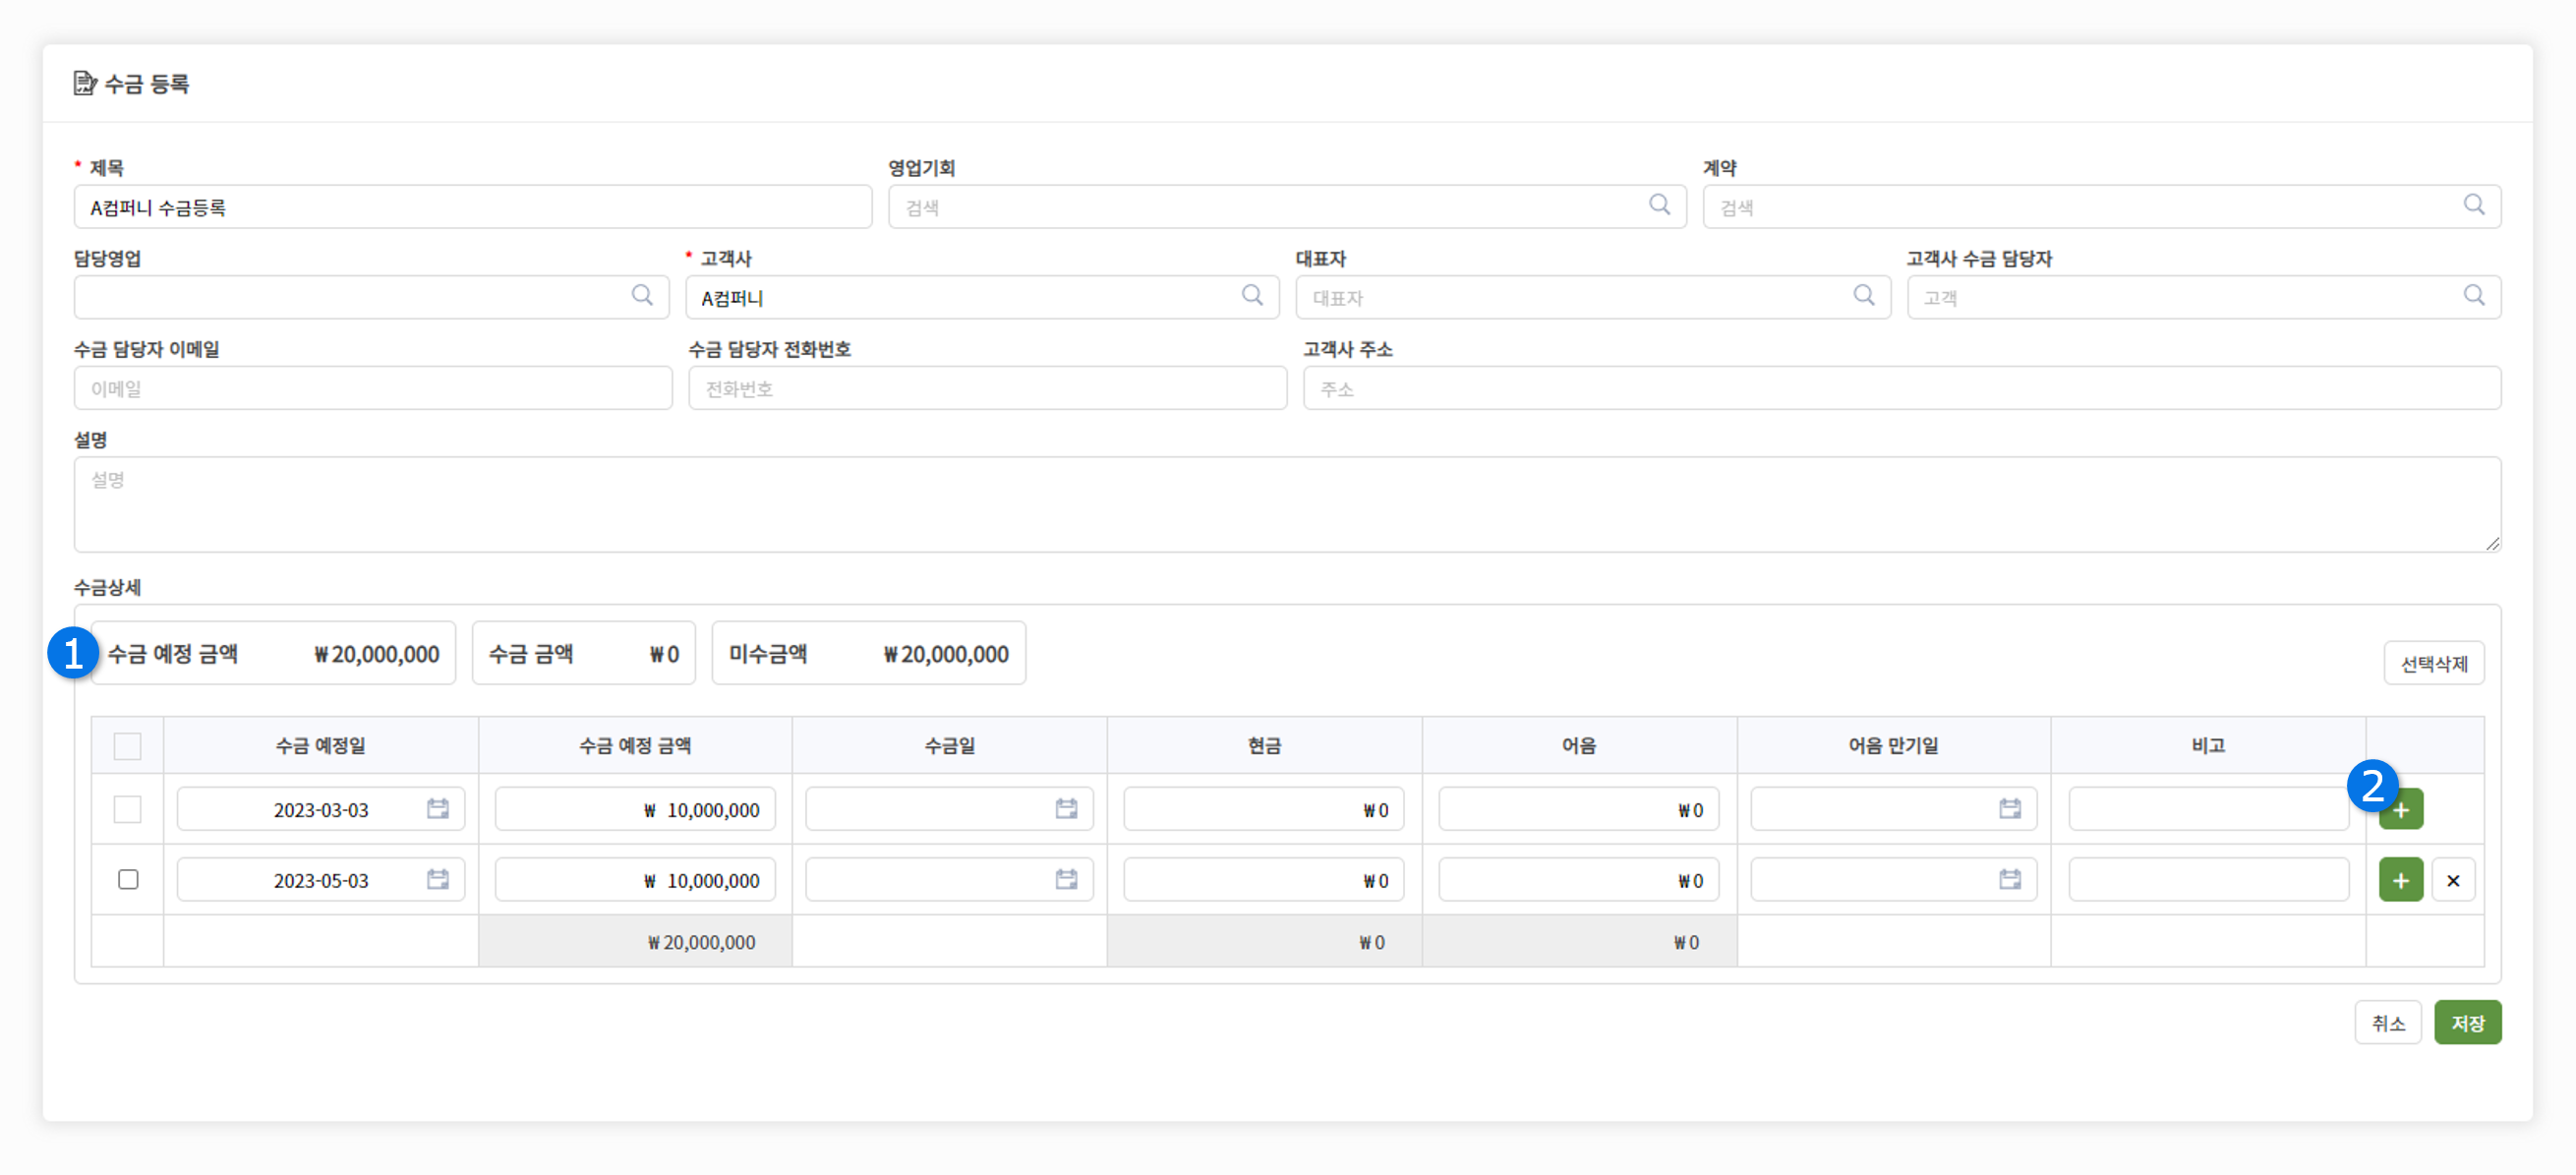
Task: Click 수금 예정 금액 ₩20,000,000 summary box
Action: tap(273, 654)
